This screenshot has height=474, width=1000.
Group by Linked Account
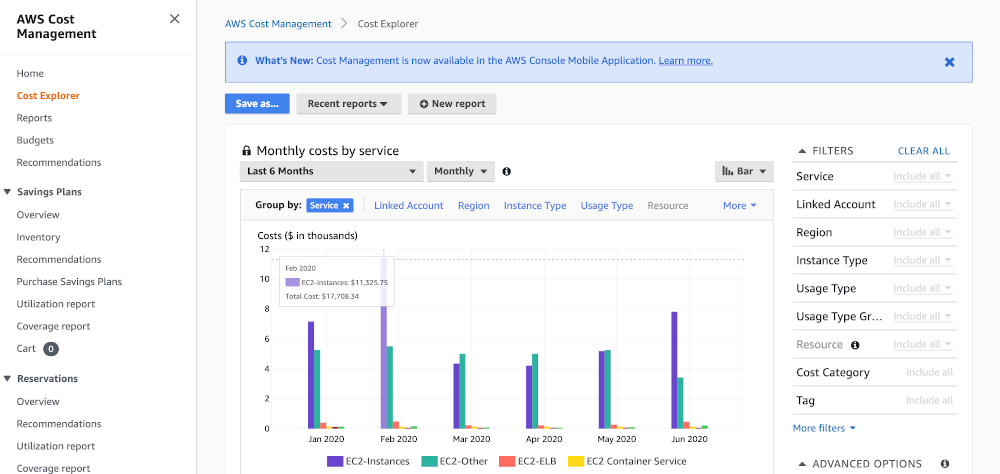click(x=408, y=205)
